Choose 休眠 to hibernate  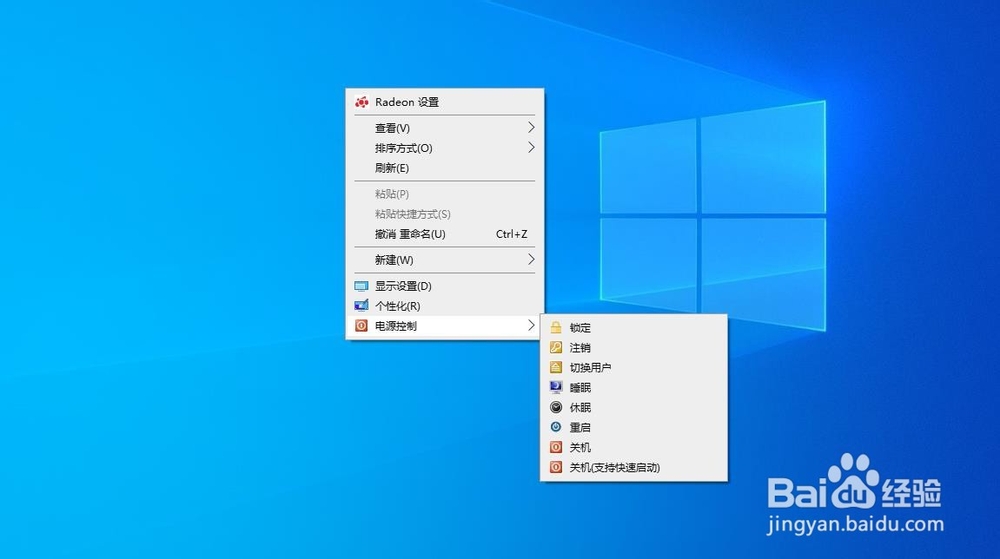click(x=633, y=407)
